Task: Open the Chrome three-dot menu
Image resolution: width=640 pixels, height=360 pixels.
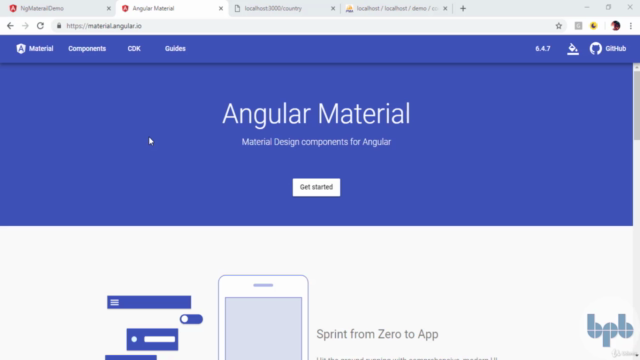Action: tap(631, 26)
